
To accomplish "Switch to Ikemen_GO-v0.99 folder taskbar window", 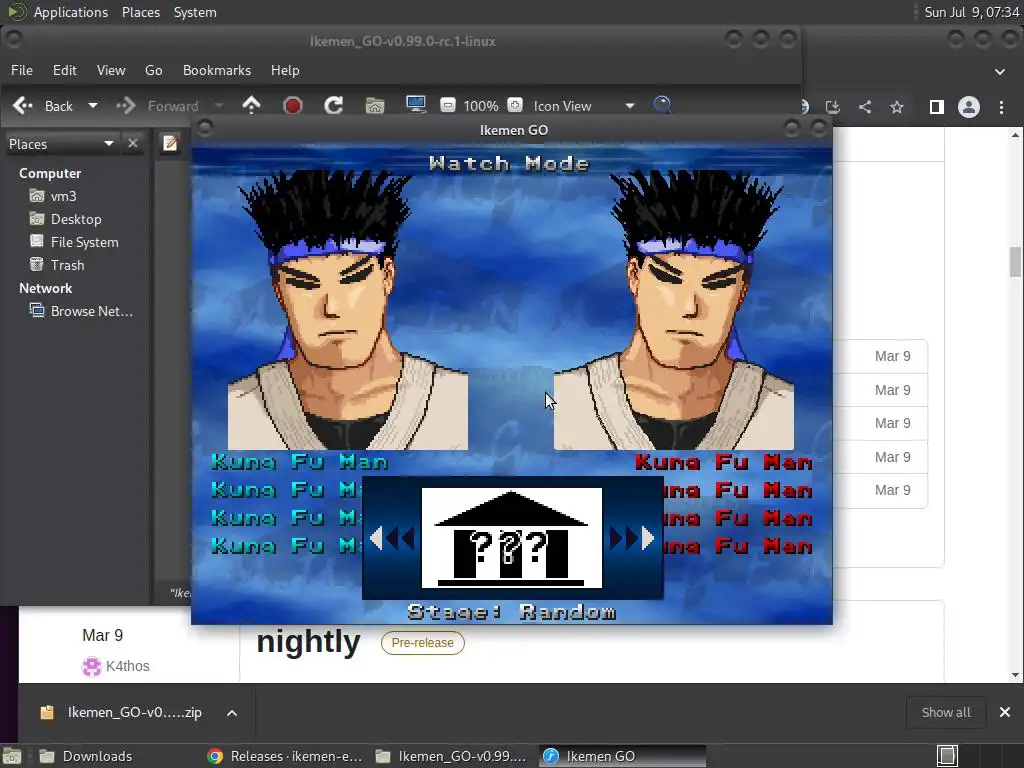I will pyautogui.click(x=452, y=756).
